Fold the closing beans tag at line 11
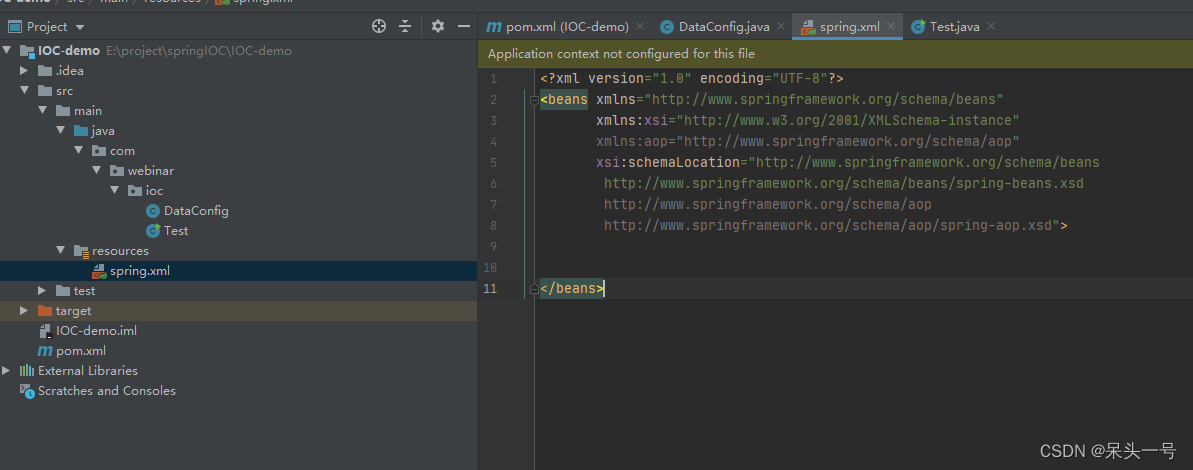This screenshot has height=470, width=1193. coord(533,289)
